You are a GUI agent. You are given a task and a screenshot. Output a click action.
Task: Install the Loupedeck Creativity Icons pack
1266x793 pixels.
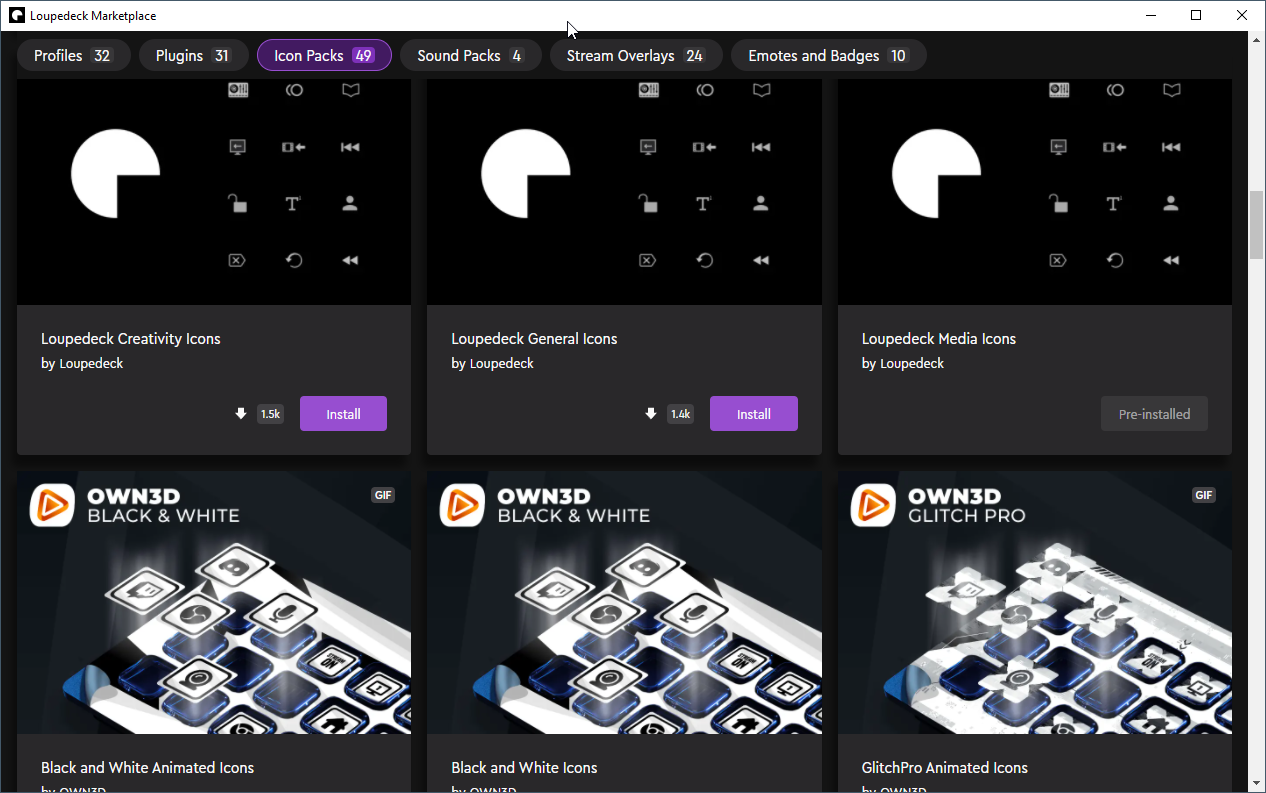(343, 414)
